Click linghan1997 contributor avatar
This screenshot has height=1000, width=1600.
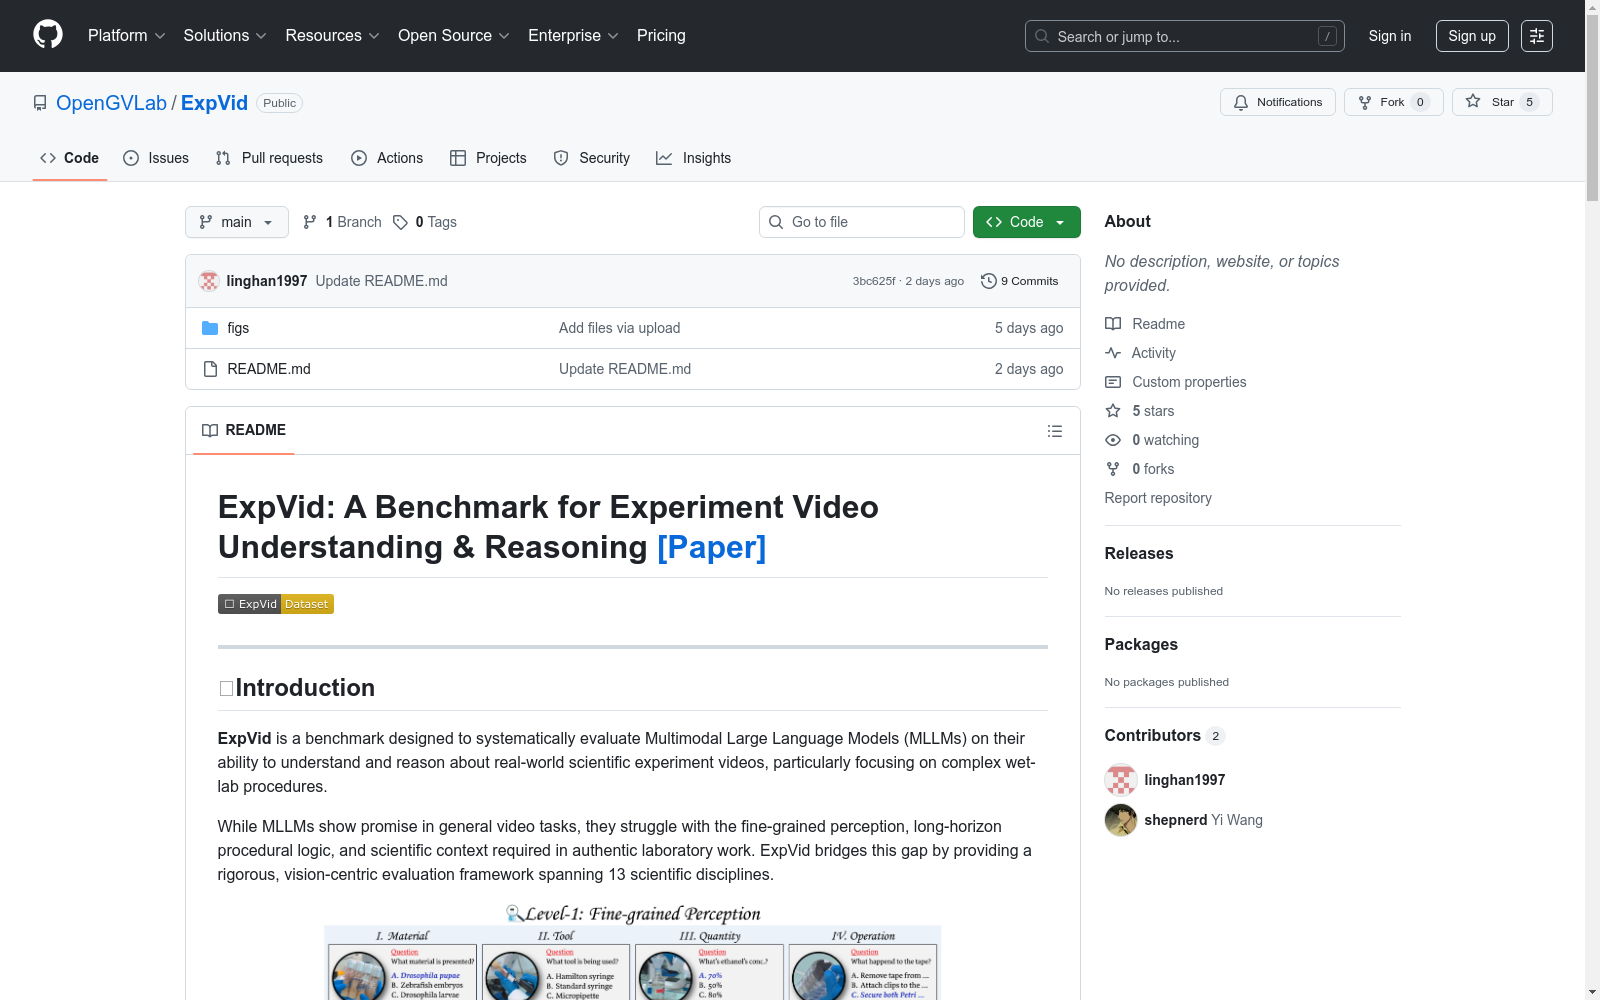1121,780
